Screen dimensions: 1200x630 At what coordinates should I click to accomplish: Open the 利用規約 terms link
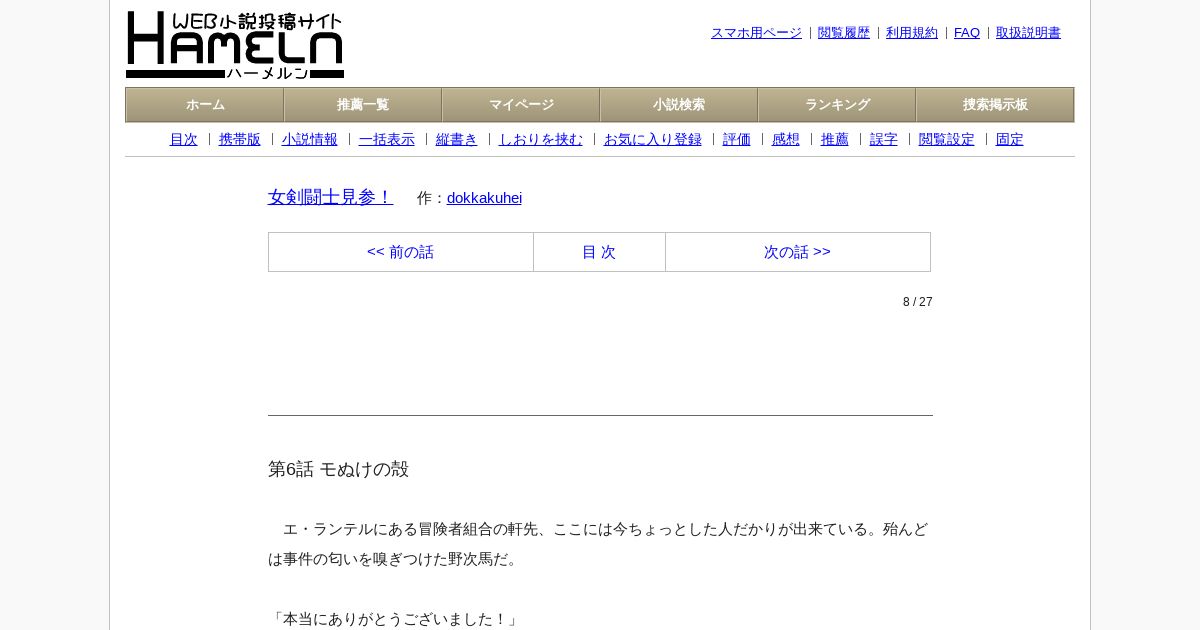(x=912, y=33)
